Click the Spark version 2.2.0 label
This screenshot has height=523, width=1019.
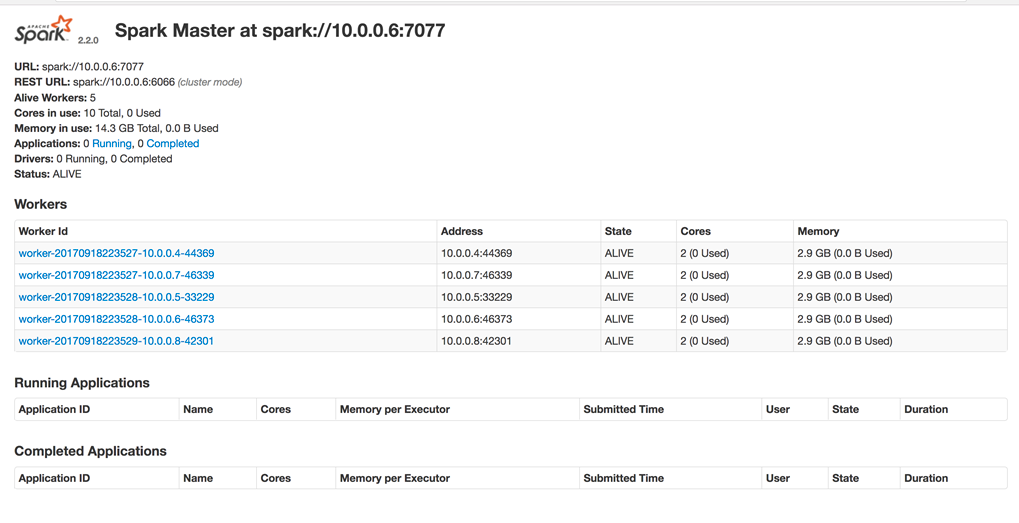88,40
